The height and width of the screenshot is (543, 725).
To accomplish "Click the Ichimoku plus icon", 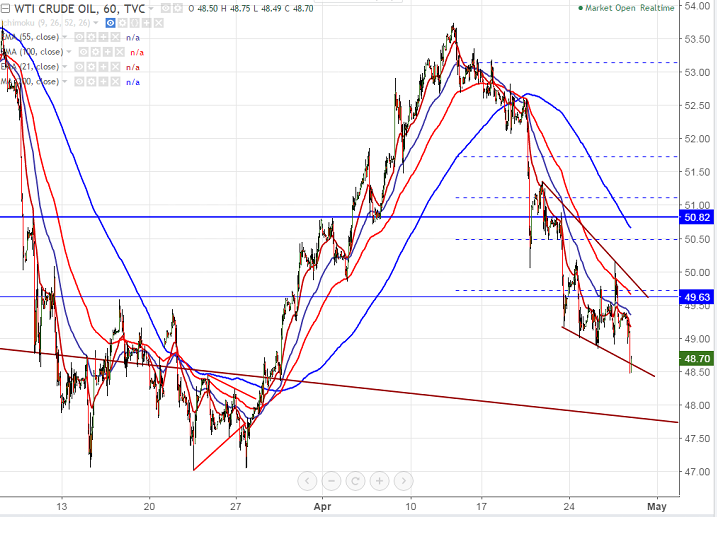I will click(147, 23).
